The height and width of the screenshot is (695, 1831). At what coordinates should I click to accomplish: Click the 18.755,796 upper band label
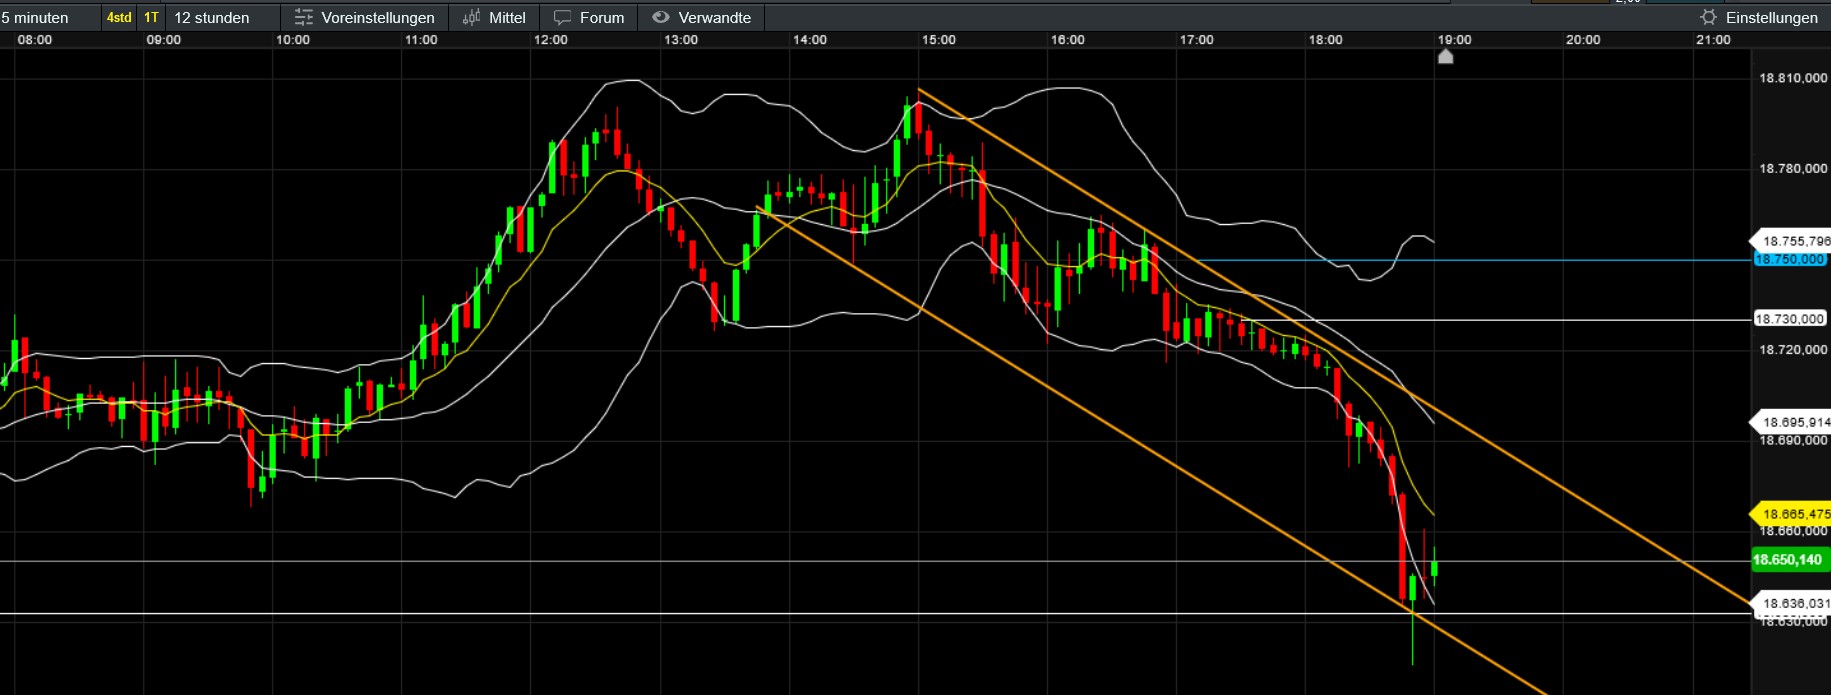[1791, 241]
